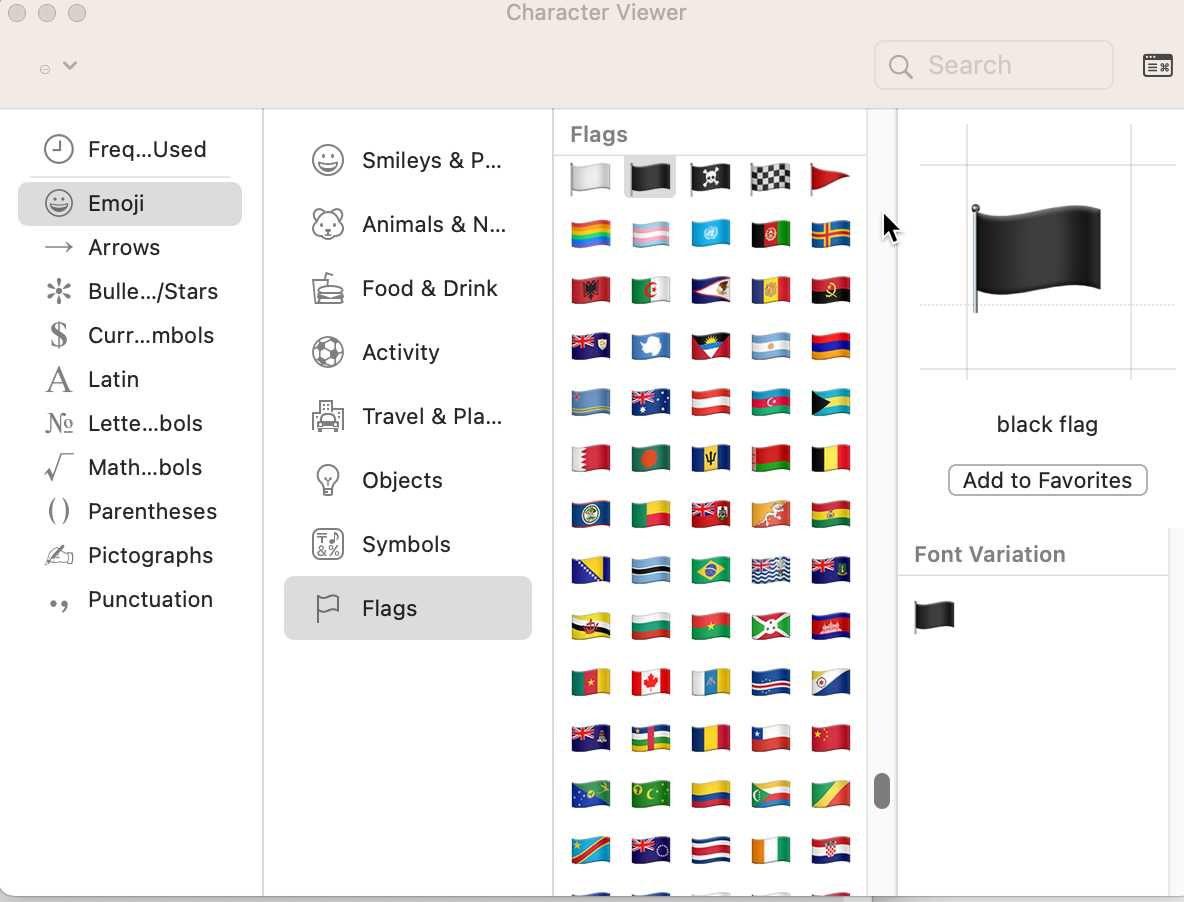
Task: Choose the Brazil flag emoji
Action: coord(710,570)
